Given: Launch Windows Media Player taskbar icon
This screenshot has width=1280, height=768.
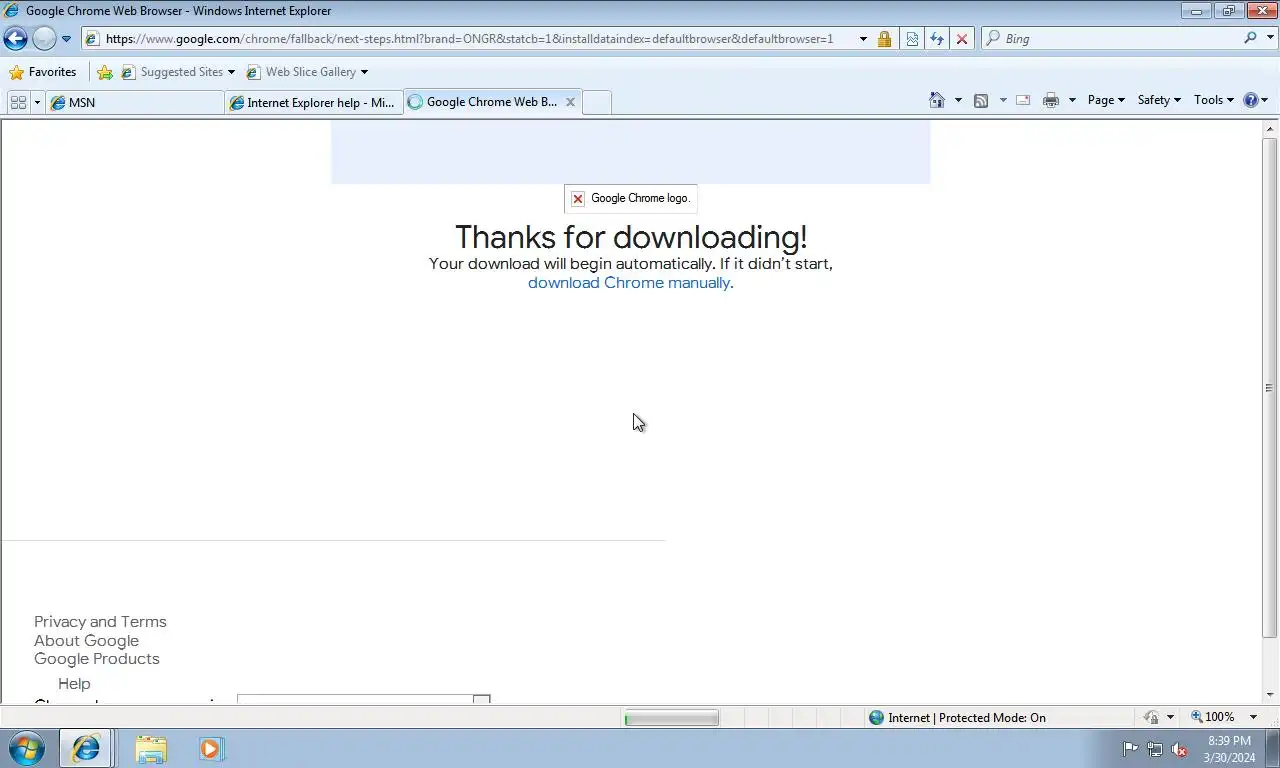Looking at the screenshot, I should point(210,748).
